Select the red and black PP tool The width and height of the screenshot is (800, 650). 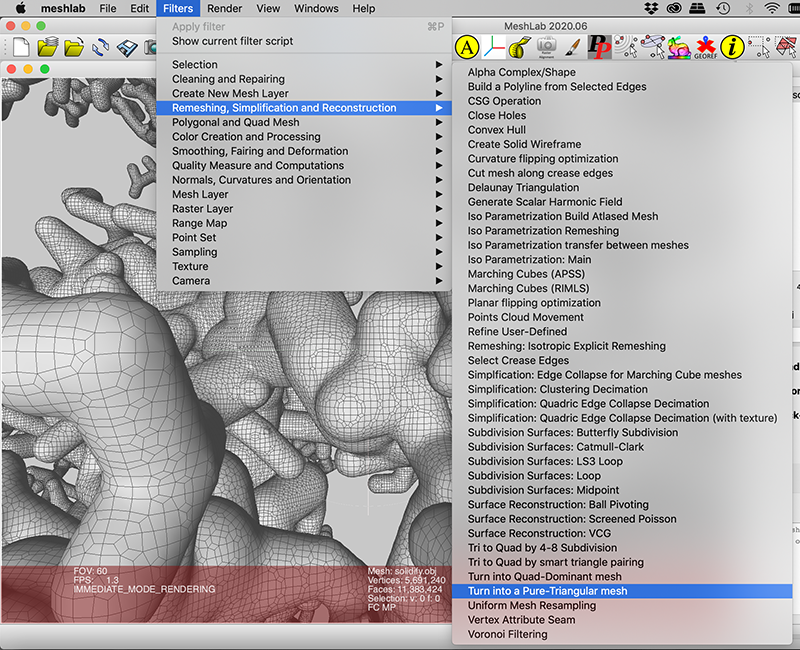(599, 47)
